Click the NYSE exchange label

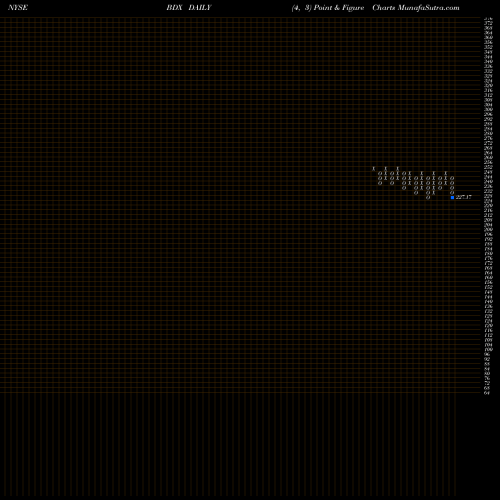18,8
